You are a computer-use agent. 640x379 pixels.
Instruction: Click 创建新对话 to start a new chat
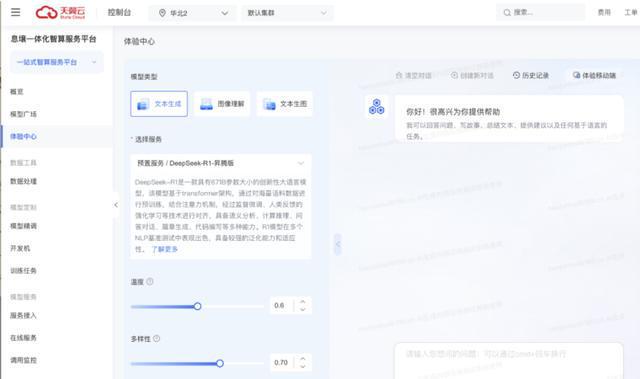tap(472, 75)
